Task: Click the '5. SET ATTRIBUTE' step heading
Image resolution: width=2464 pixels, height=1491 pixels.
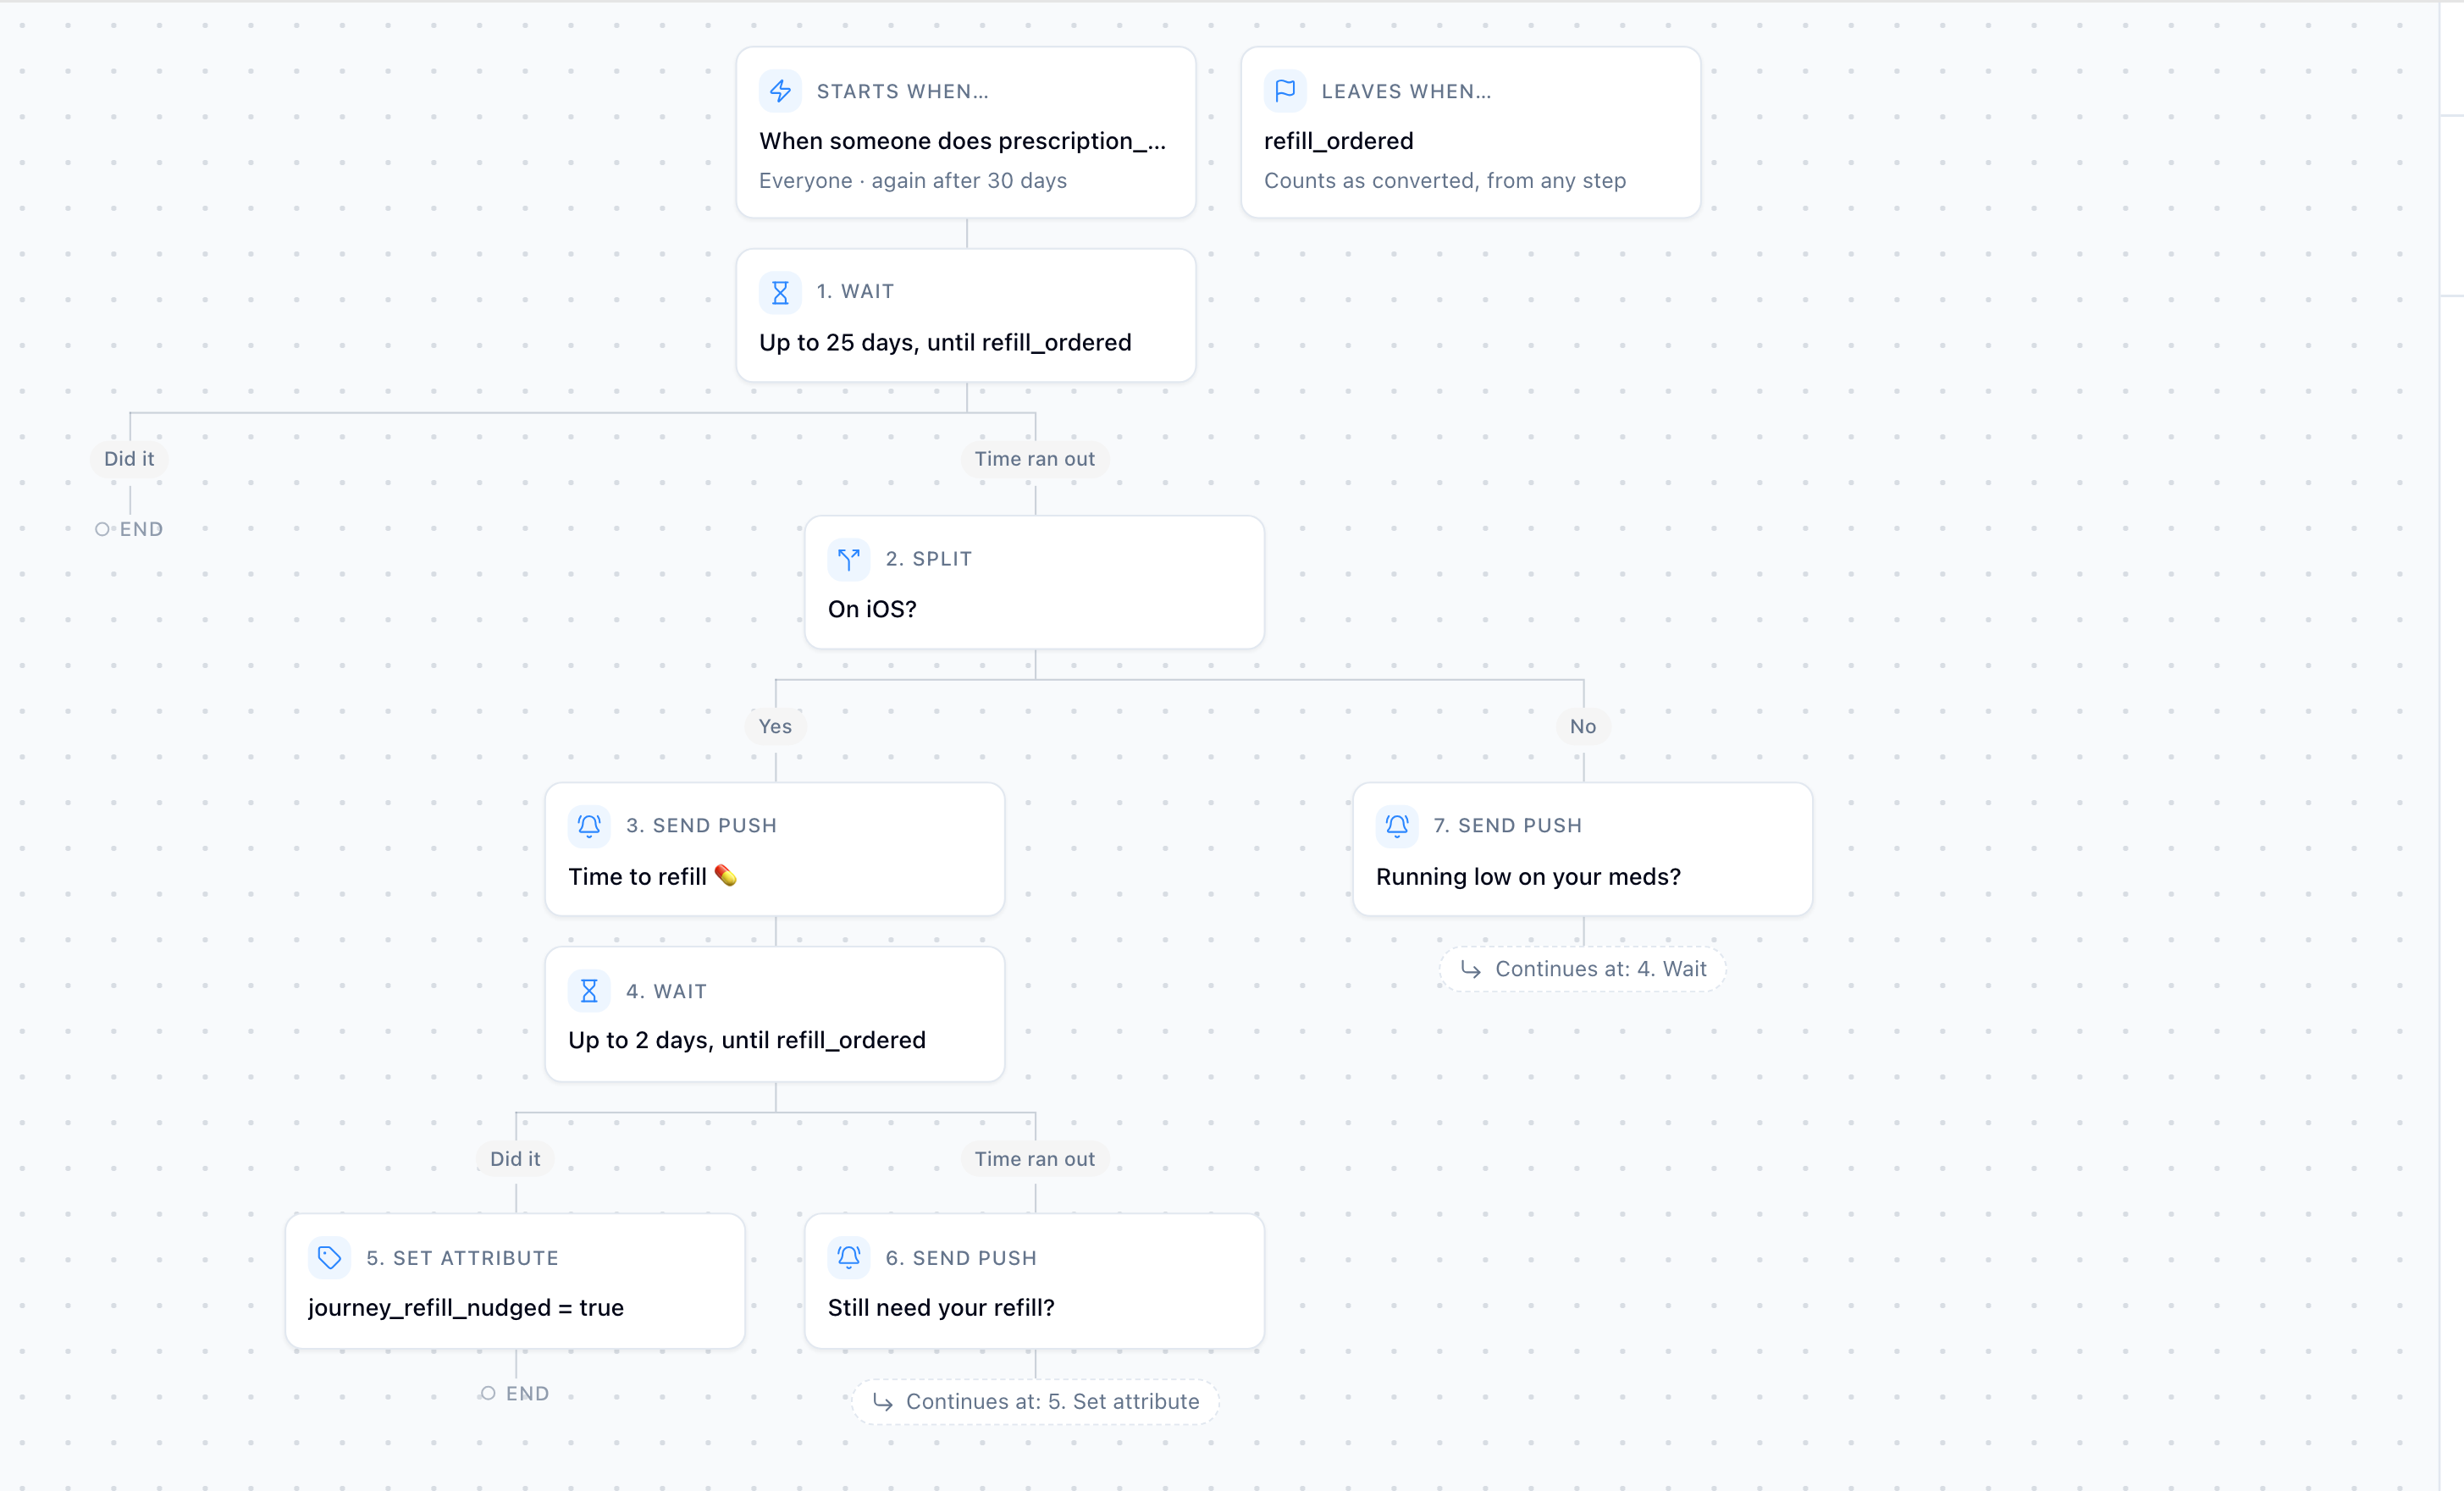Action: point(462,1259)
